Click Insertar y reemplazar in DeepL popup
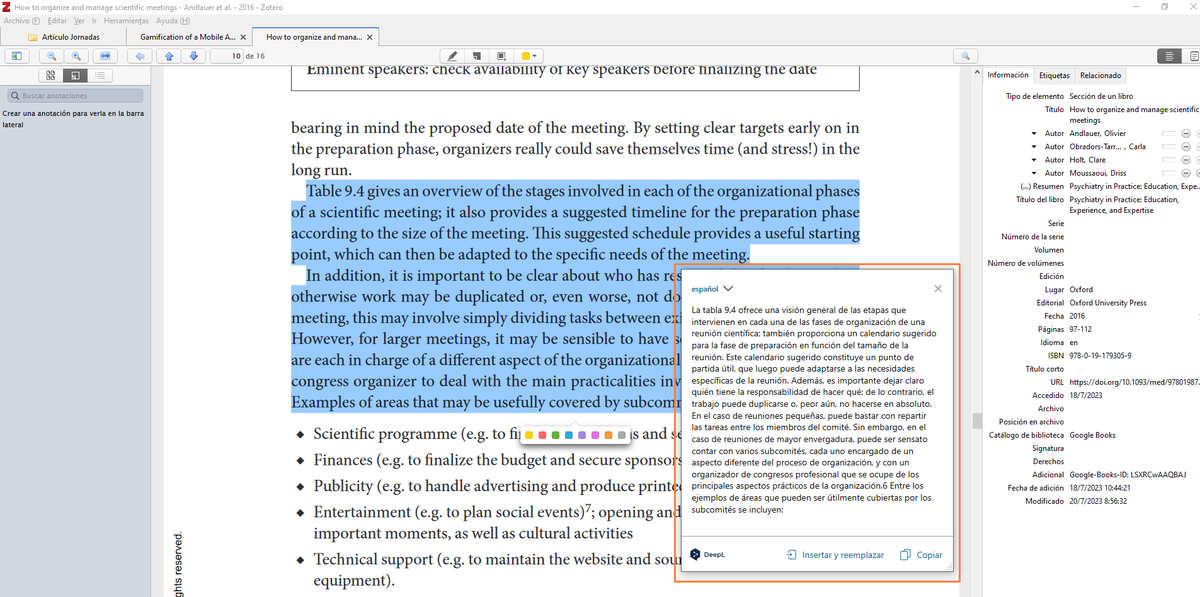 [x=835, y=555]
